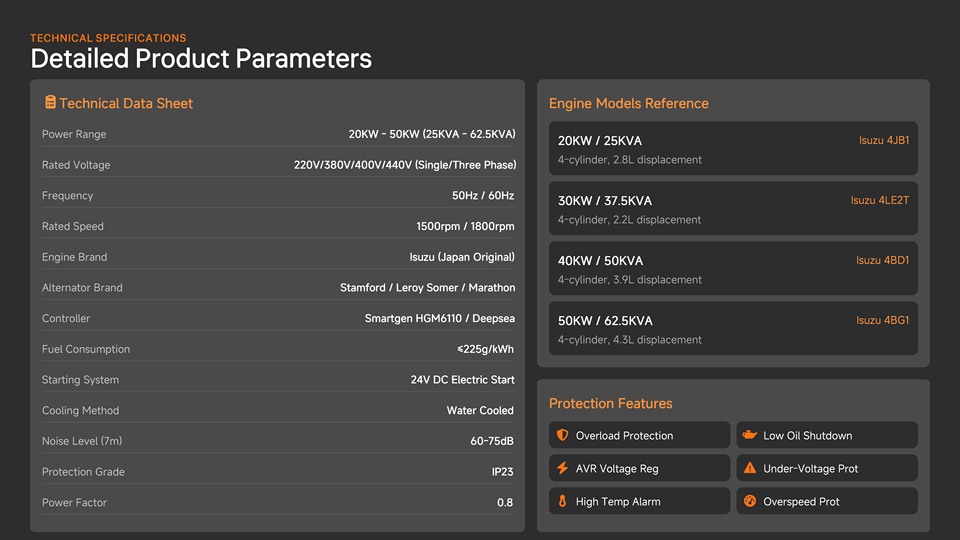Screen dimensions: 960x540
Task: Click the Isuzu 4LE2T model label
Action: [x=879, y=201]
